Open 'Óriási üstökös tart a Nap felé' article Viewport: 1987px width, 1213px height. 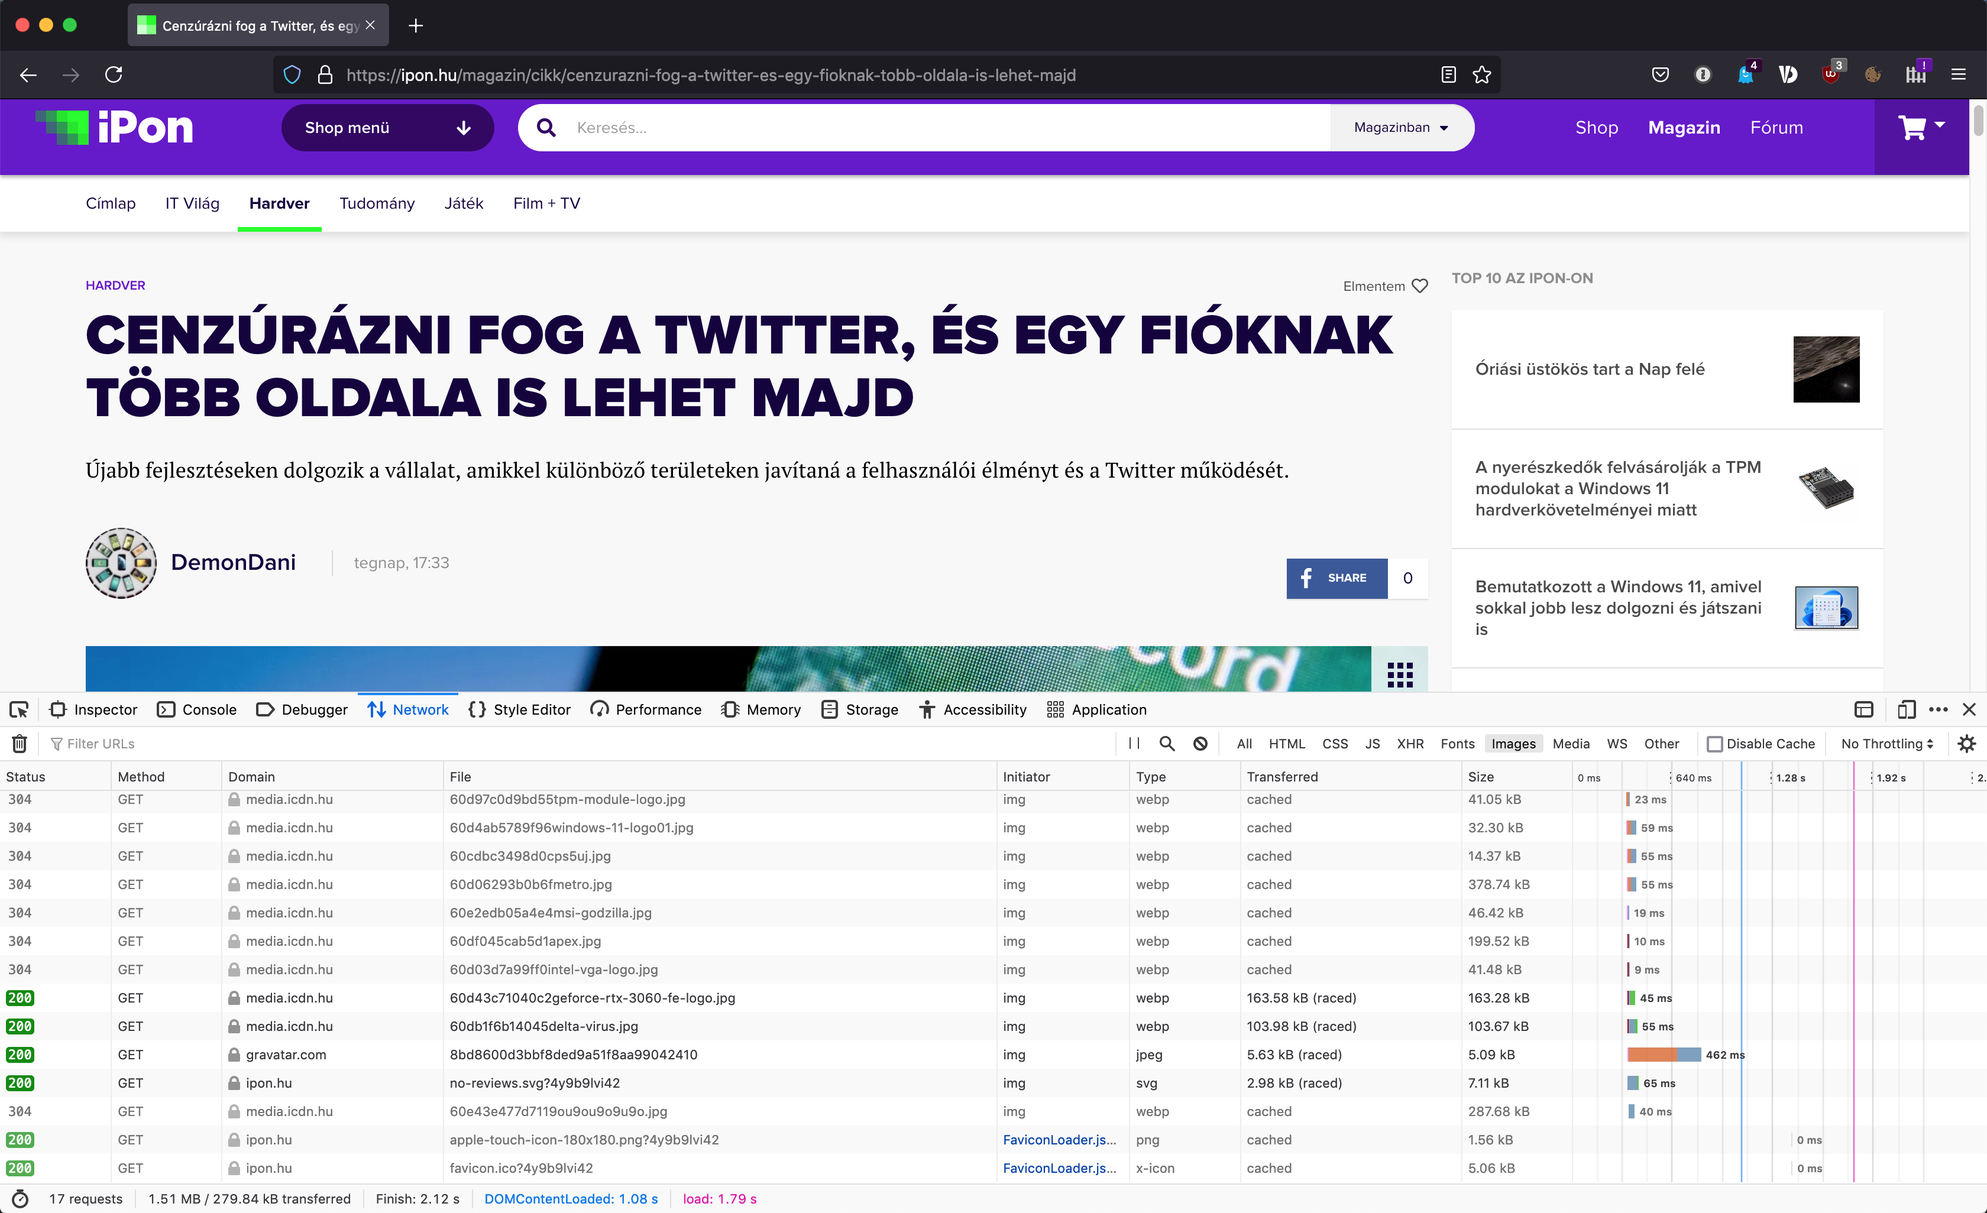1590,369
